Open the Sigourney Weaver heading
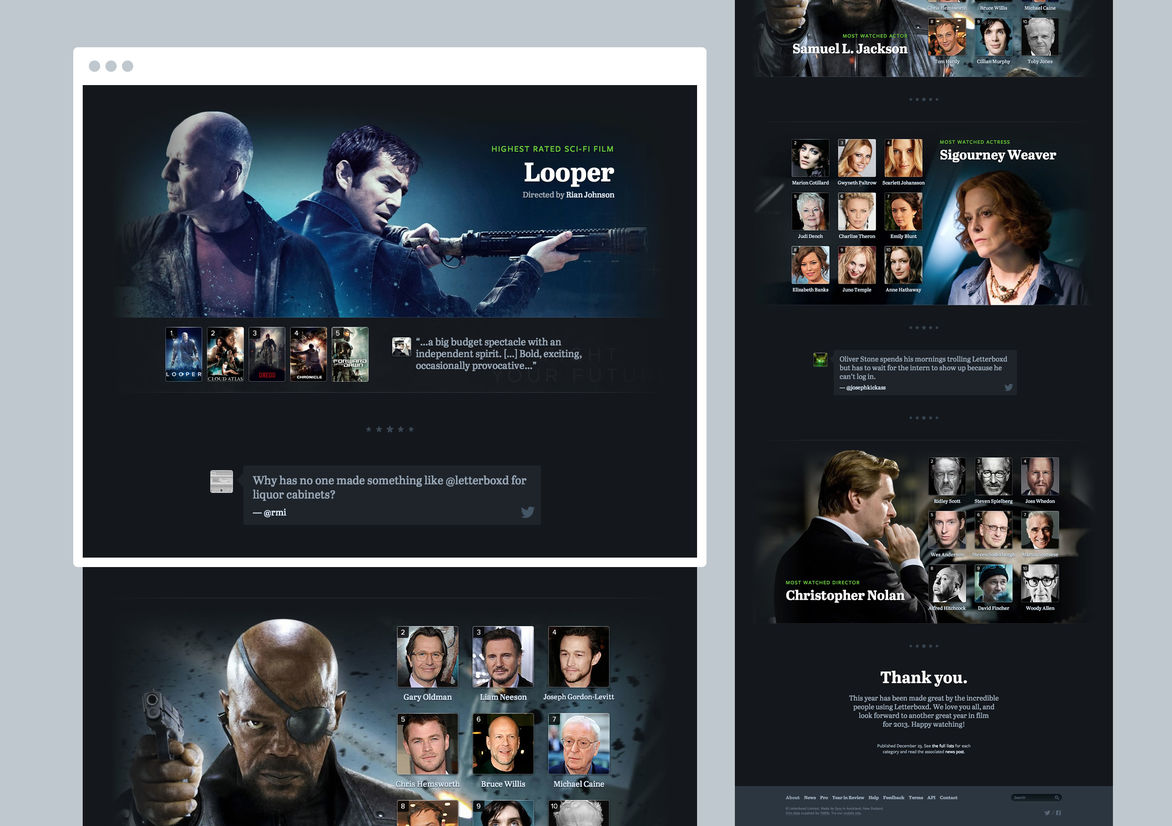 tap(998, 155)
